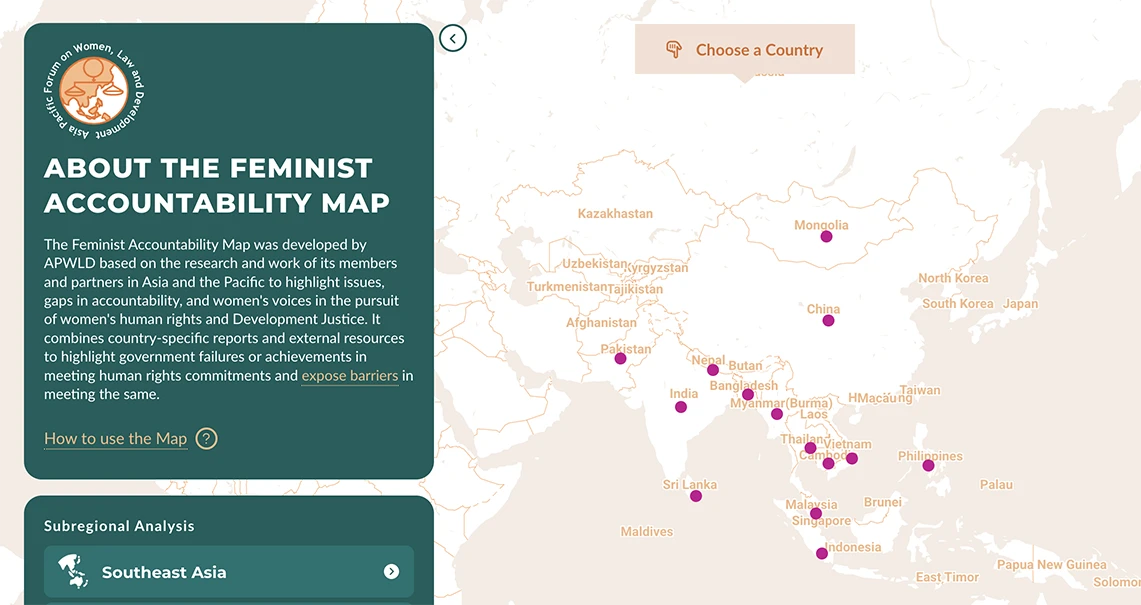1141x605 pixels.
Task: Select the Sri Lanka map marker
Action: tap(696, 496)
